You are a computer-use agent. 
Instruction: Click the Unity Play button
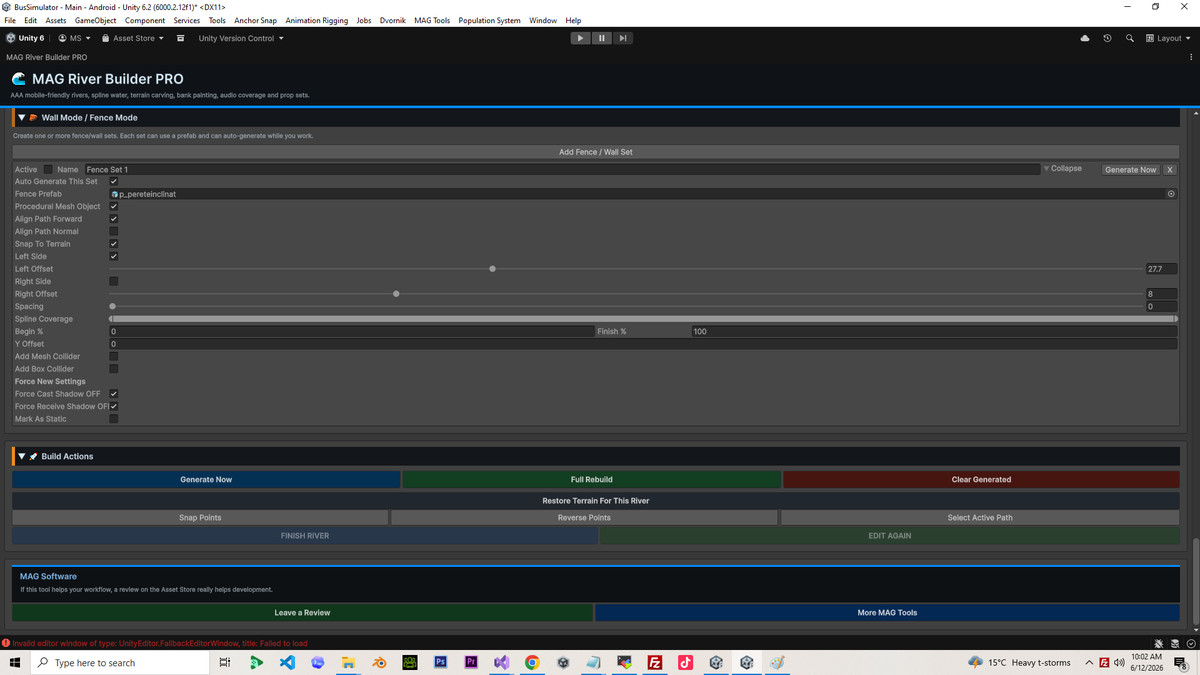[x=580, y=38]
